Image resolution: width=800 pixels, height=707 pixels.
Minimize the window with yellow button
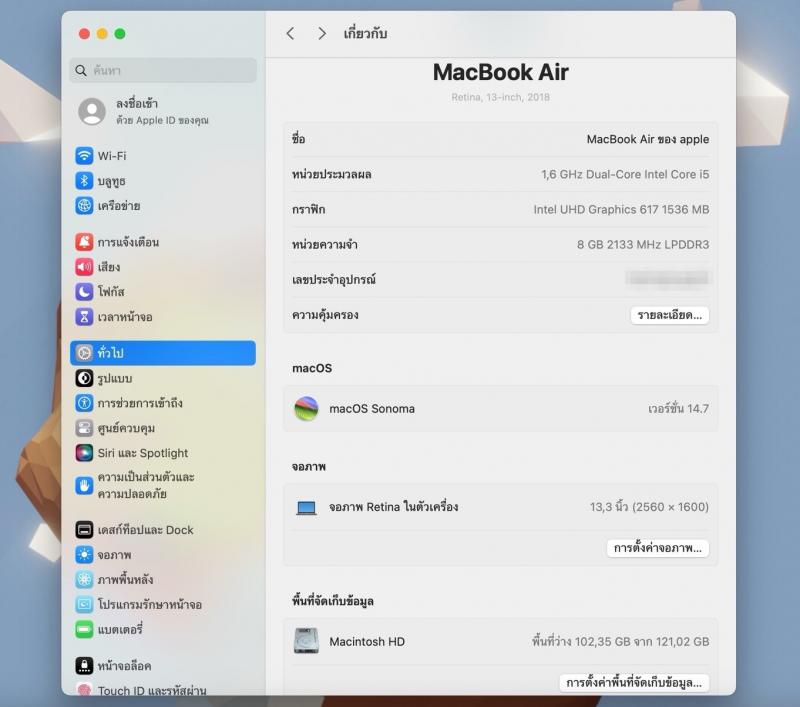coord(102,34)
